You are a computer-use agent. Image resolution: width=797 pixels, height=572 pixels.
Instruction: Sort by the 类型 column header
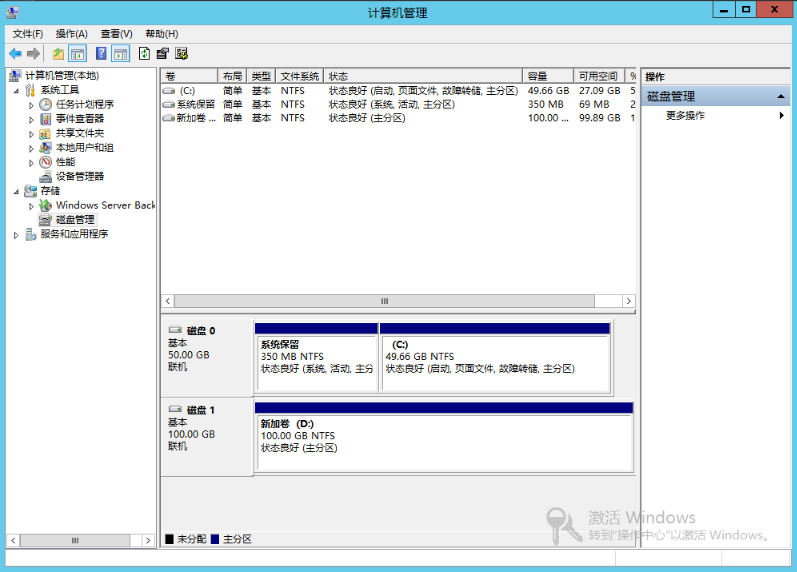pyautogui.click(x=261, y=76)
